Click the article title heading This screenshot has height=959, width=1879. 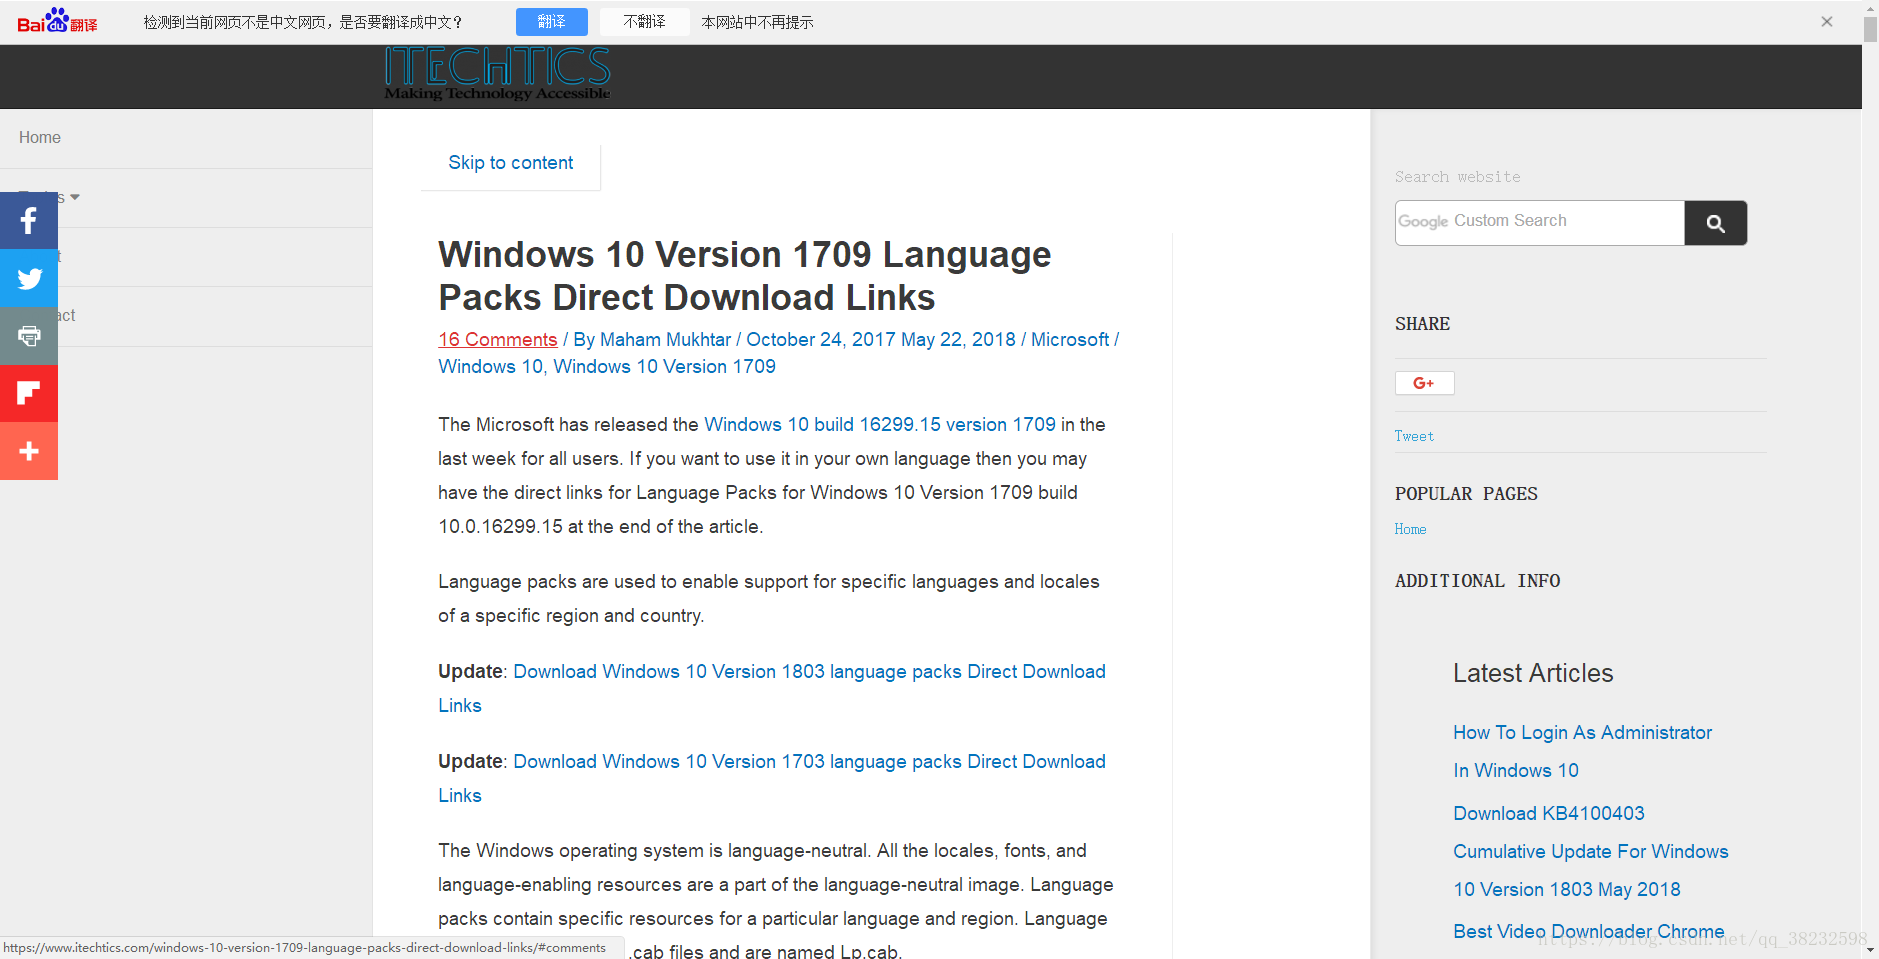(744, 276)
